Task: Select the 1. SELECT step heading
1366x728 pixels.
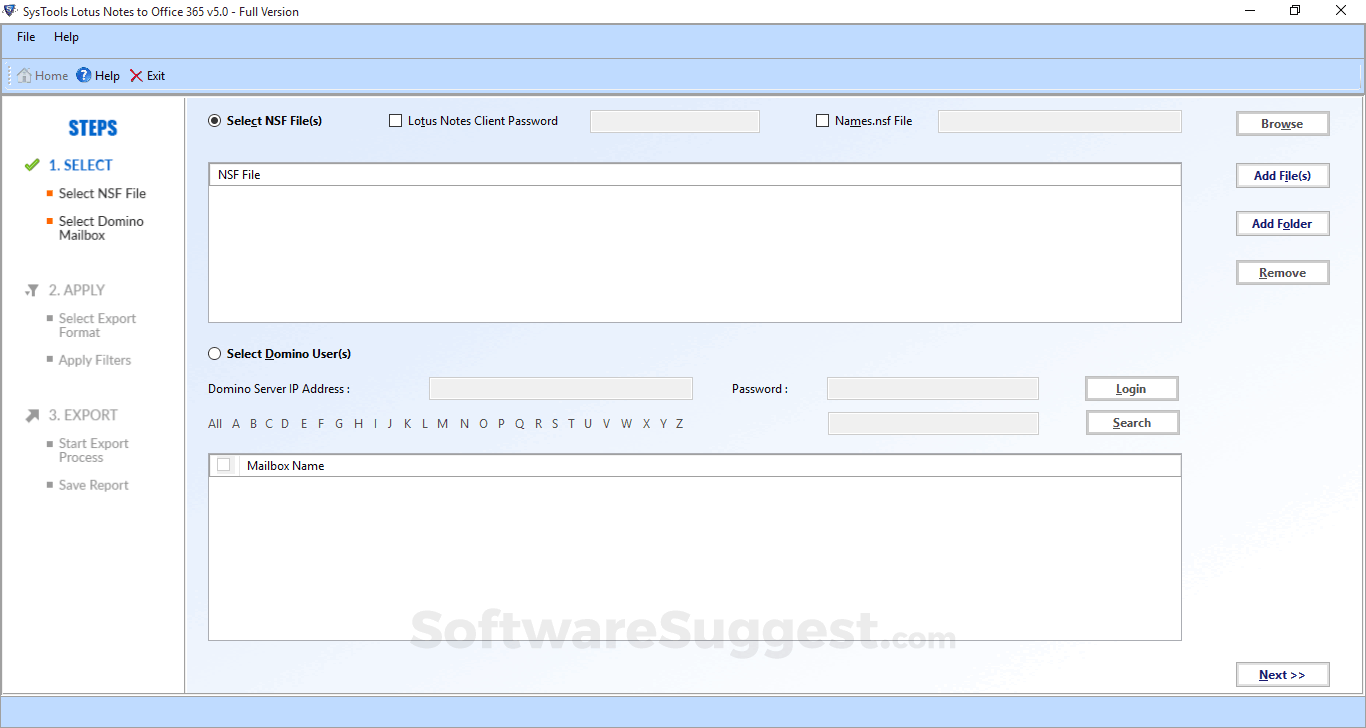Action: pos(81,165)
